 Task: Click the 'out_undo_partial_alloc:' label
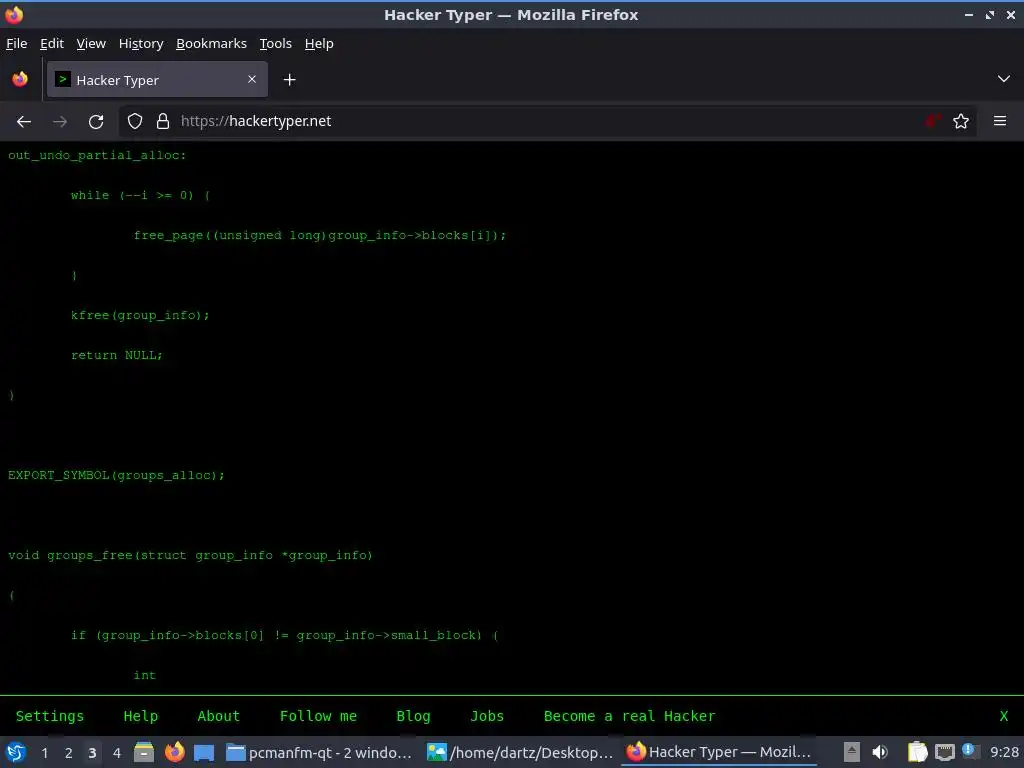[x=97, y=155]
